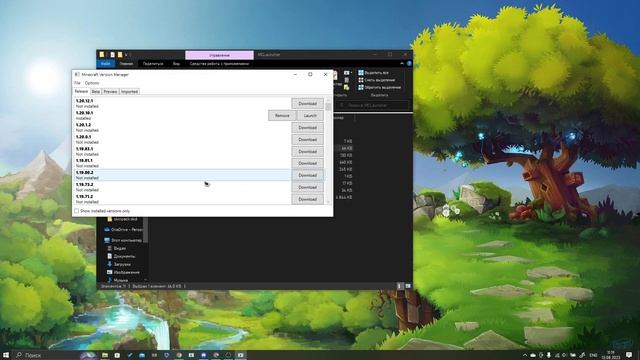Click Управление contextual tab in Explorer

pyautogui.click(x=219, y=55)
